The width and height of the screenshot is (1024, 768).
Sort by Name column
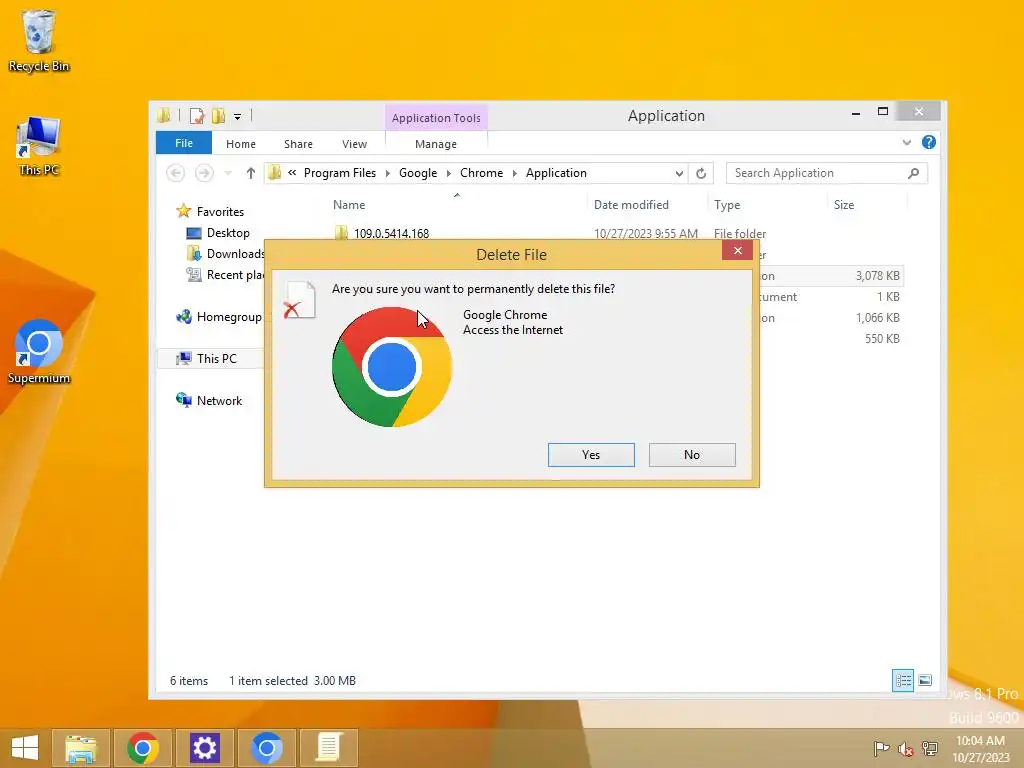point(349,204)
